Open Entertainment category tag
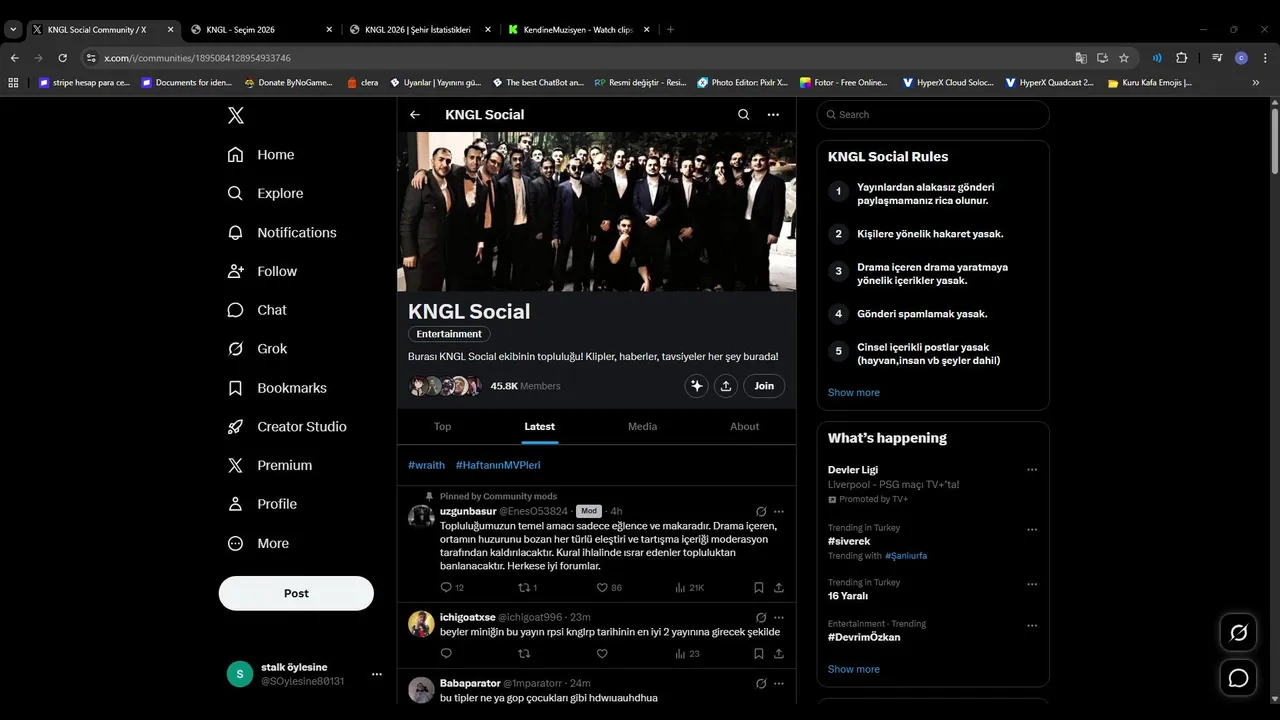Viewport: 1280px width, 720px height. 449,334
